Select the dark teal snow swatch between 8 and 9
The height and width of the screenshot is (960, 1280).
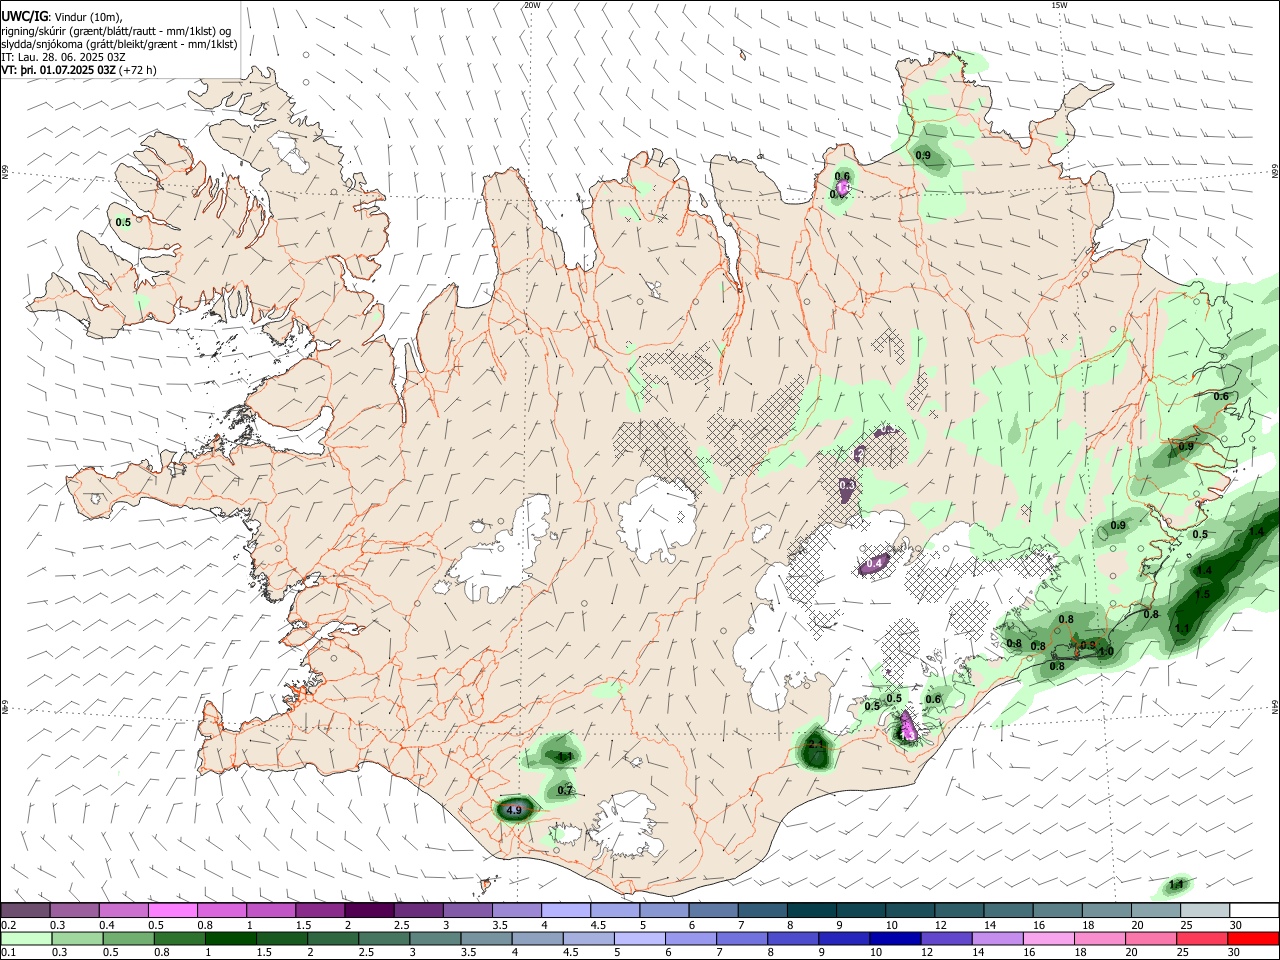point(811,910)
